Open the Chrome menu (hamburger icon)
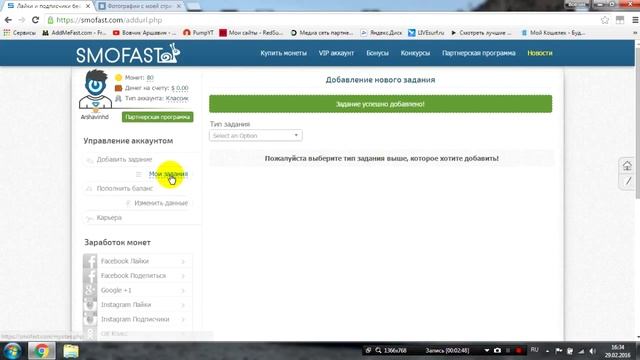The width and height of the screenshot is (640, 360). point(635,20)
